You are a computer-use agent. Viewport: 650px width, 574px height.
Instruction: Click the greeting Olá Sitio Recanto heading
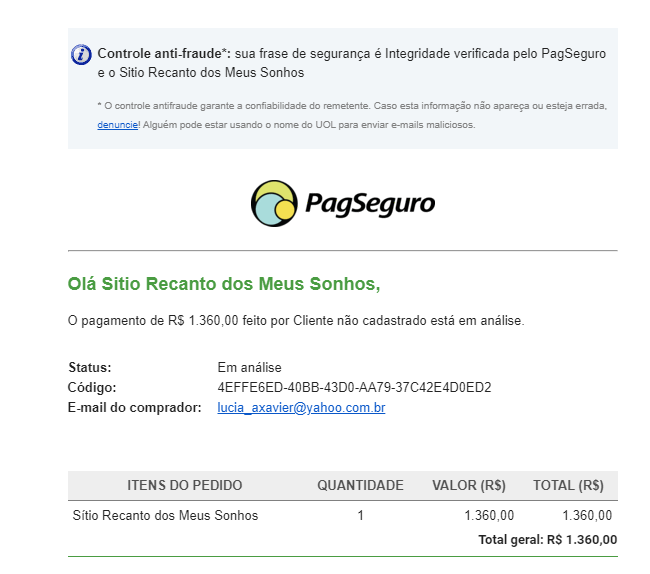(x=224, y=284)
